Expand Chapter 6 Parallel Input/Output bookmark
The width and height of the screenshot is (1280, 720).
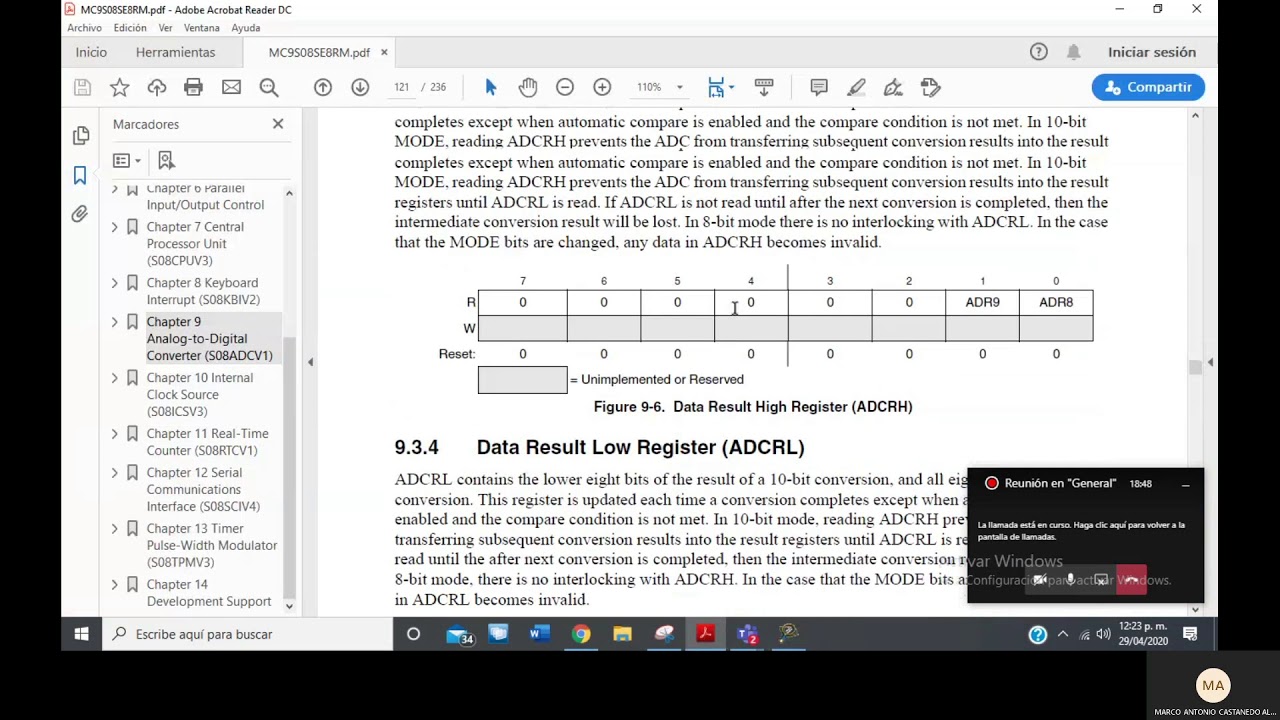point(114,189)
